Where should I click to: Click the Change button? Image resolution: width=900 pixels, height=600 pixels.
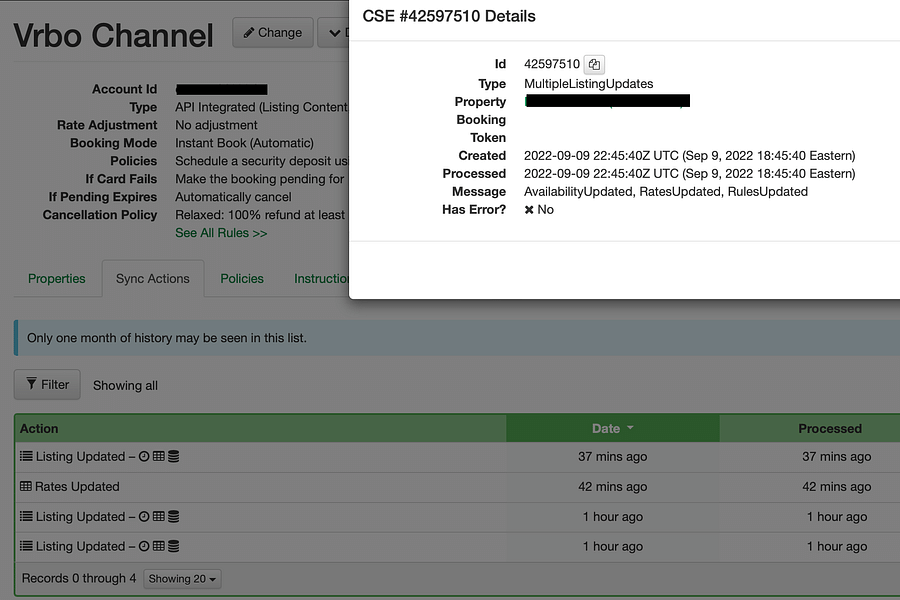[x=272, y=32]
